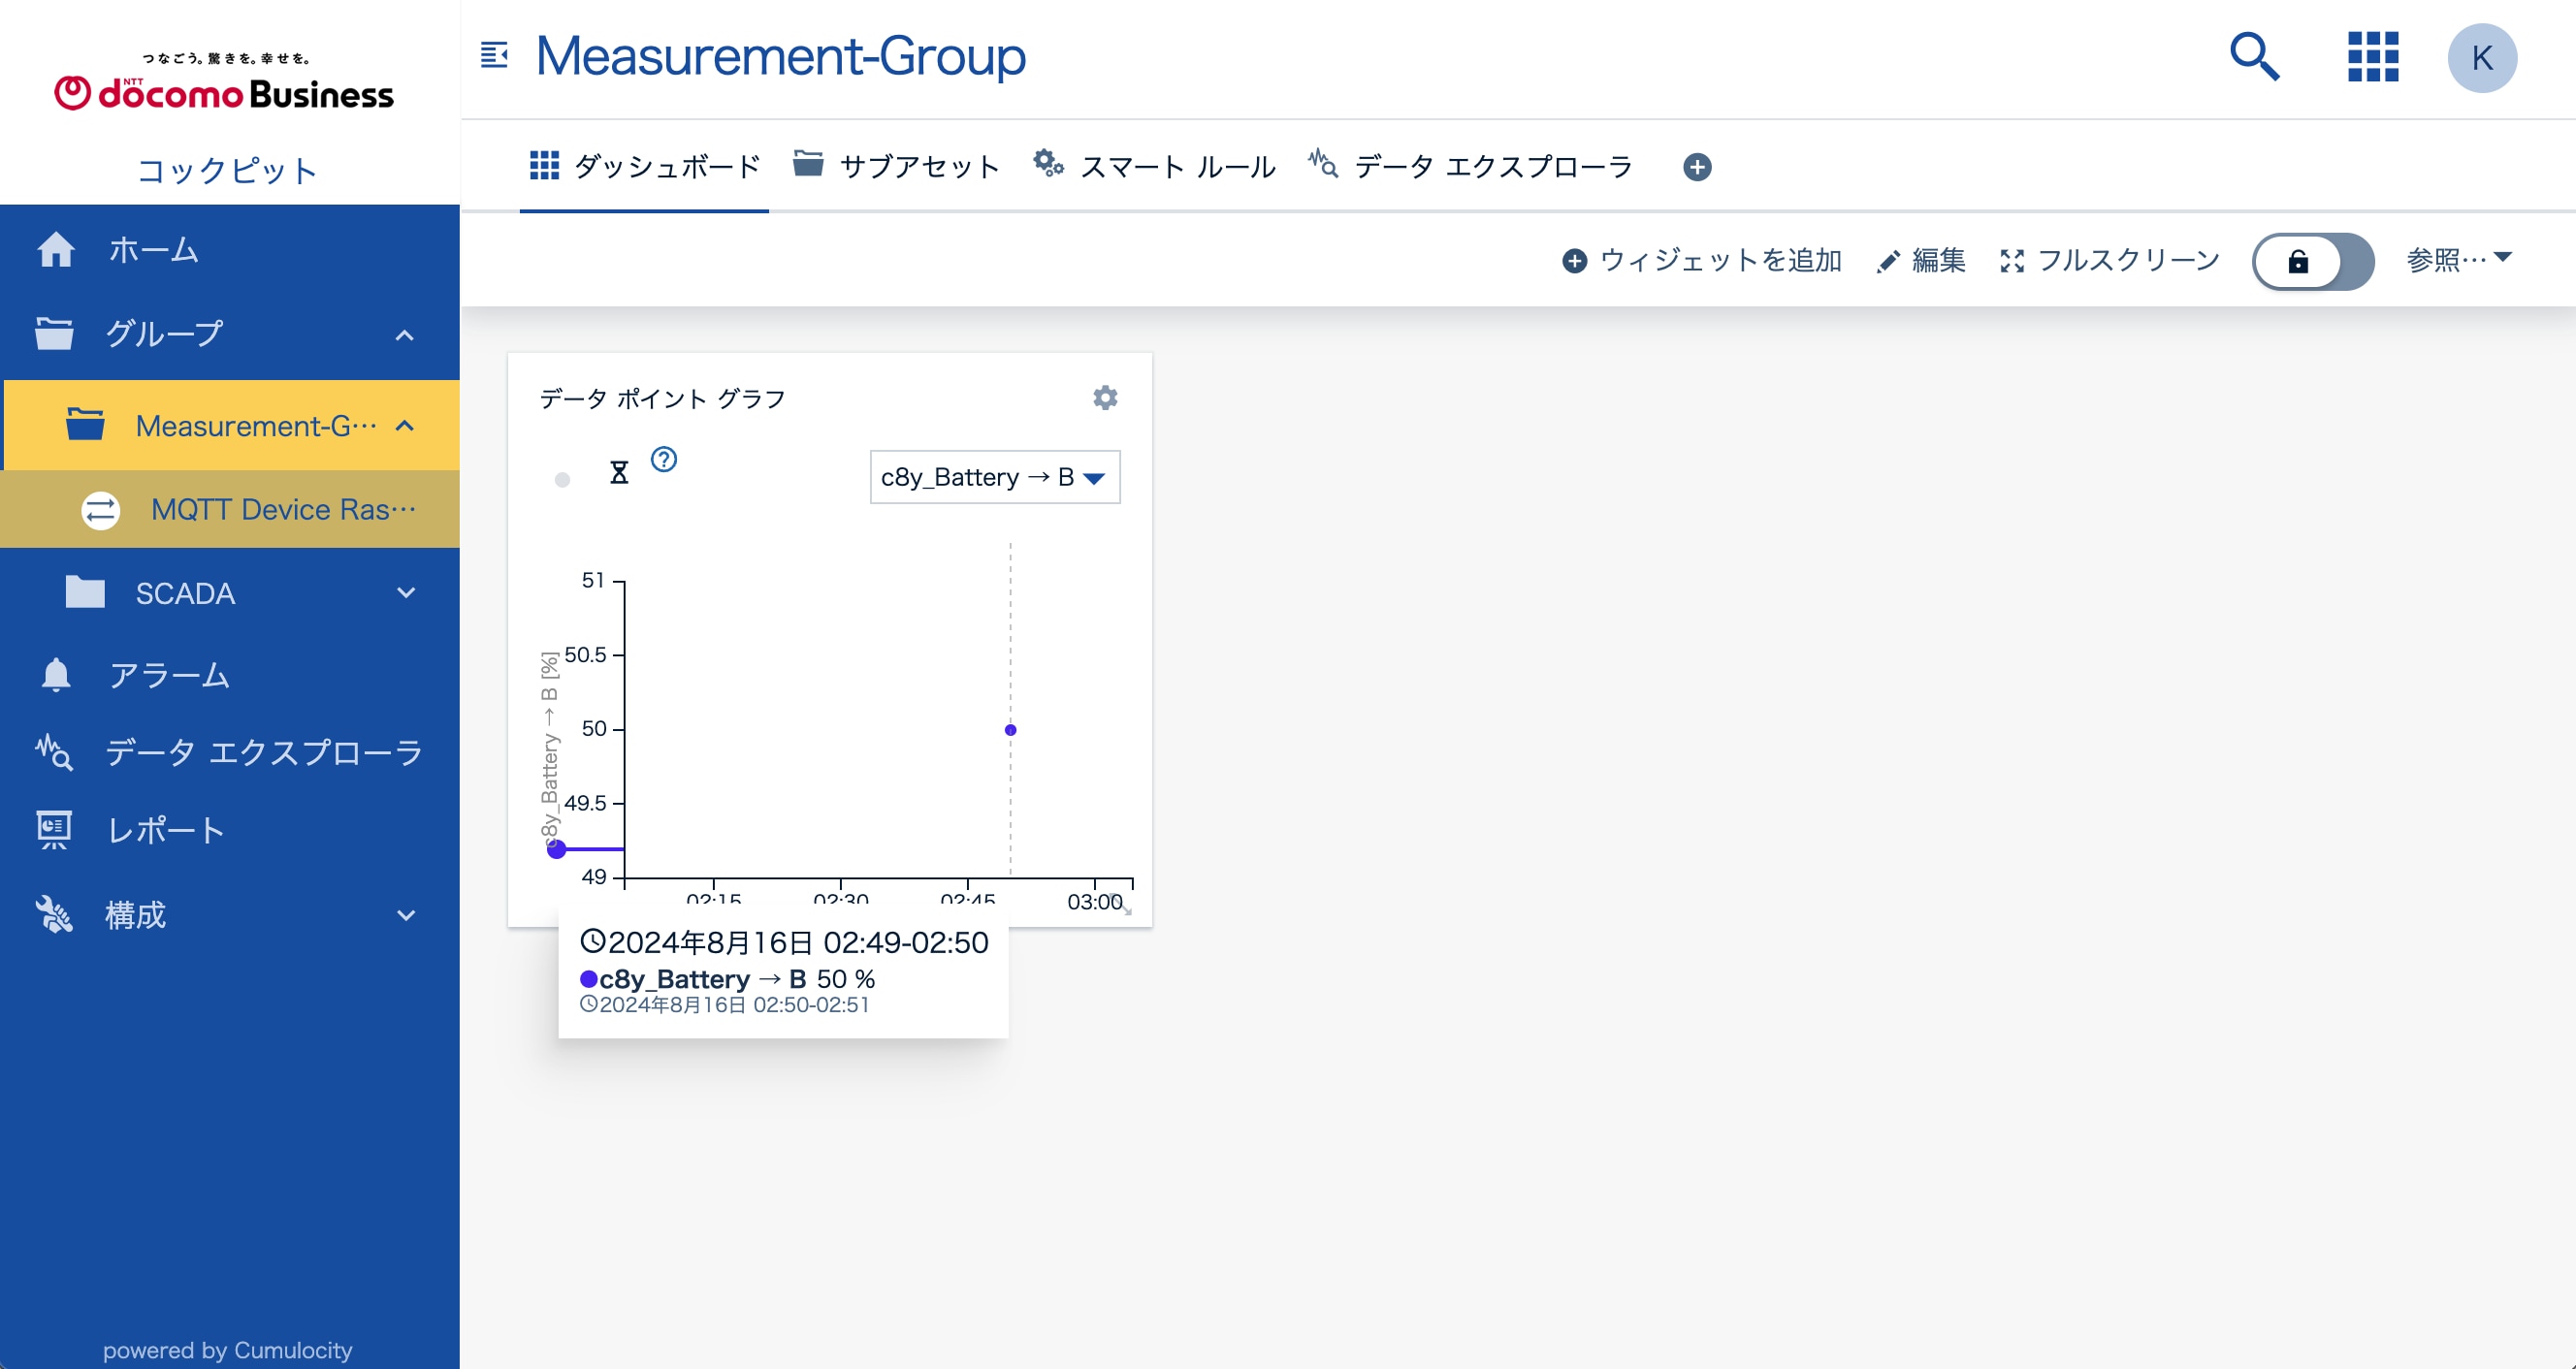
Task: Collapse the グループ section chevron
Action: (x=405, y=335)
